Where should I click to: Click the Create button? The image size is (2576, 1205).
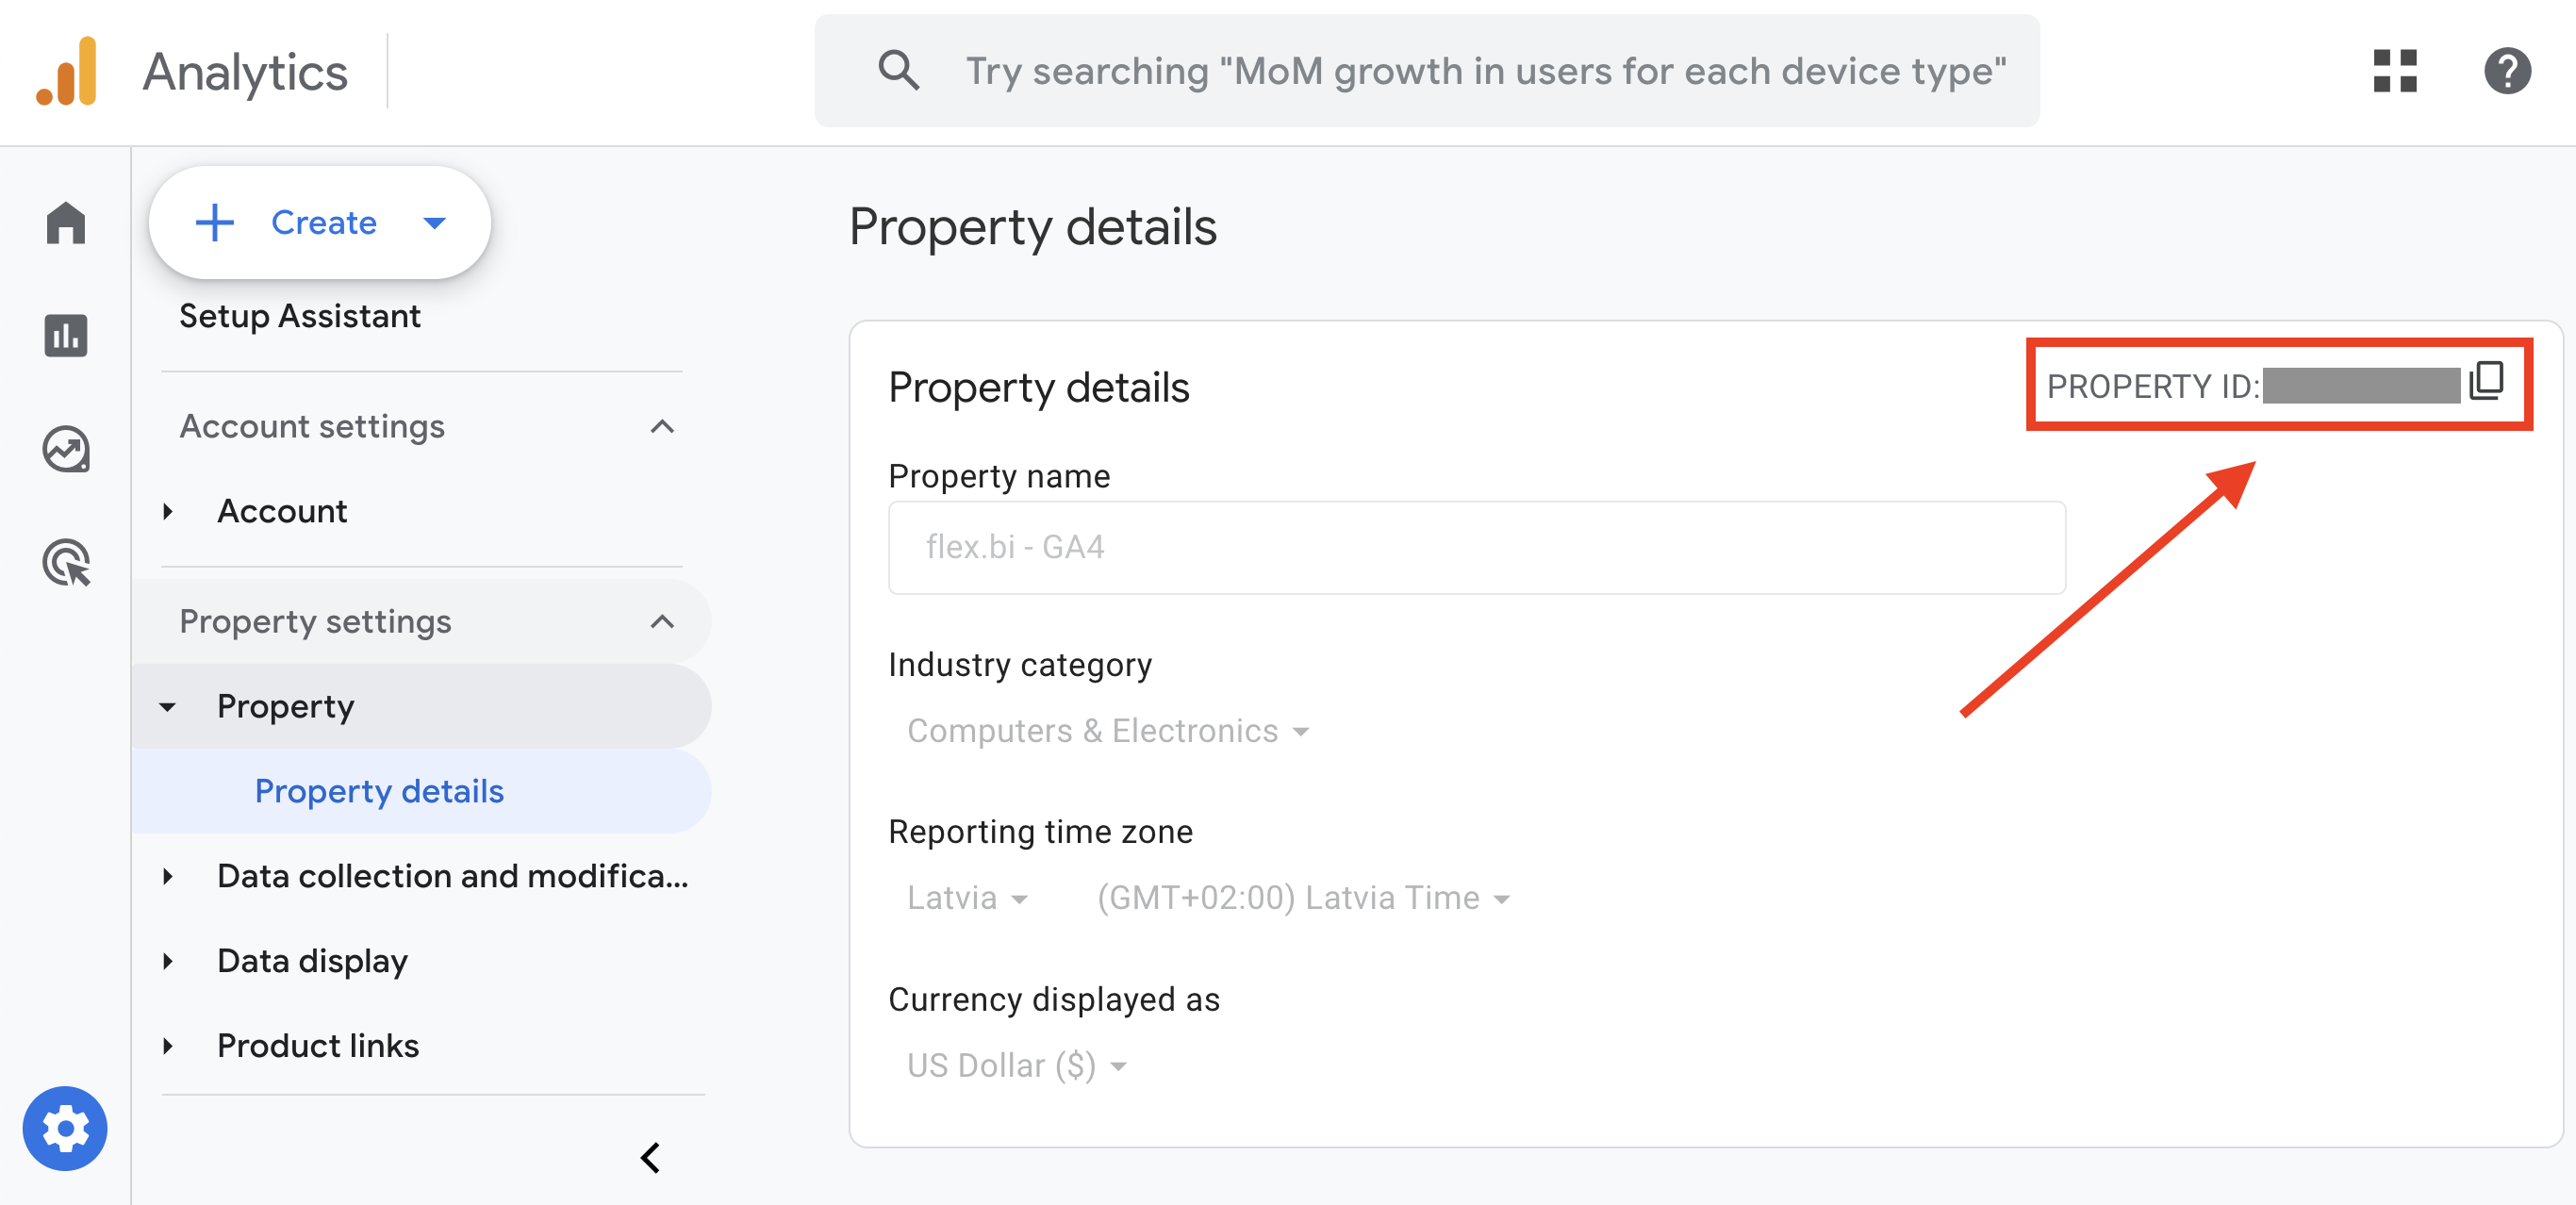[x=319, y=222]
